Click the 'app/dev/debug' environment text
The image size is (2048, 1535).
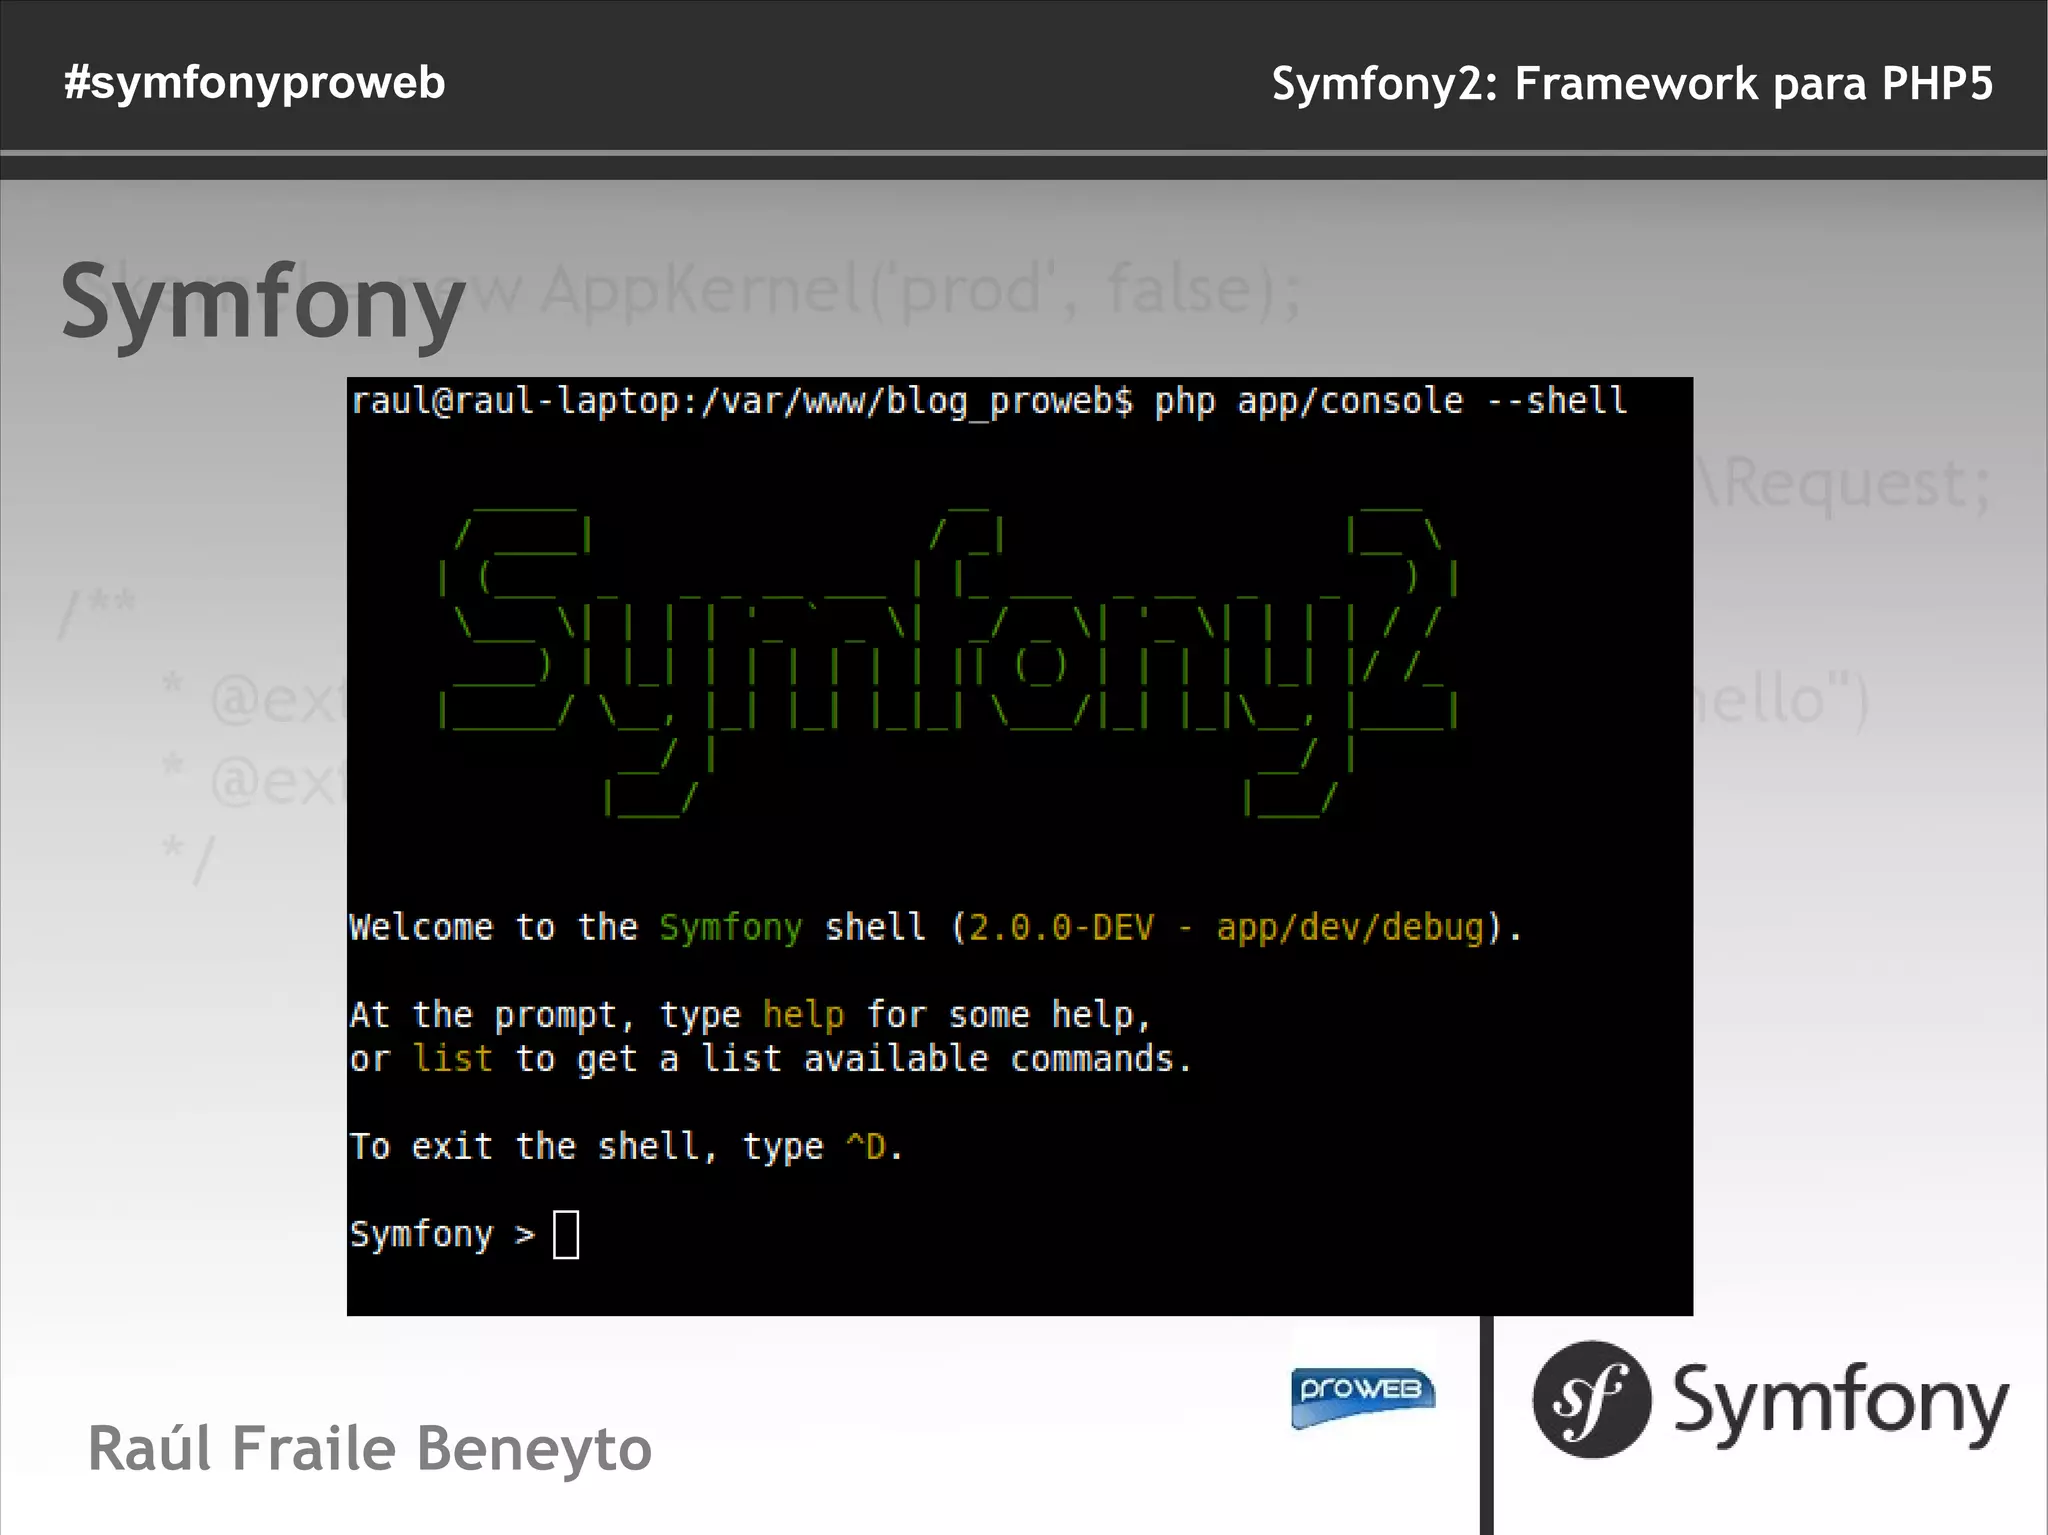pos(1350,928)
